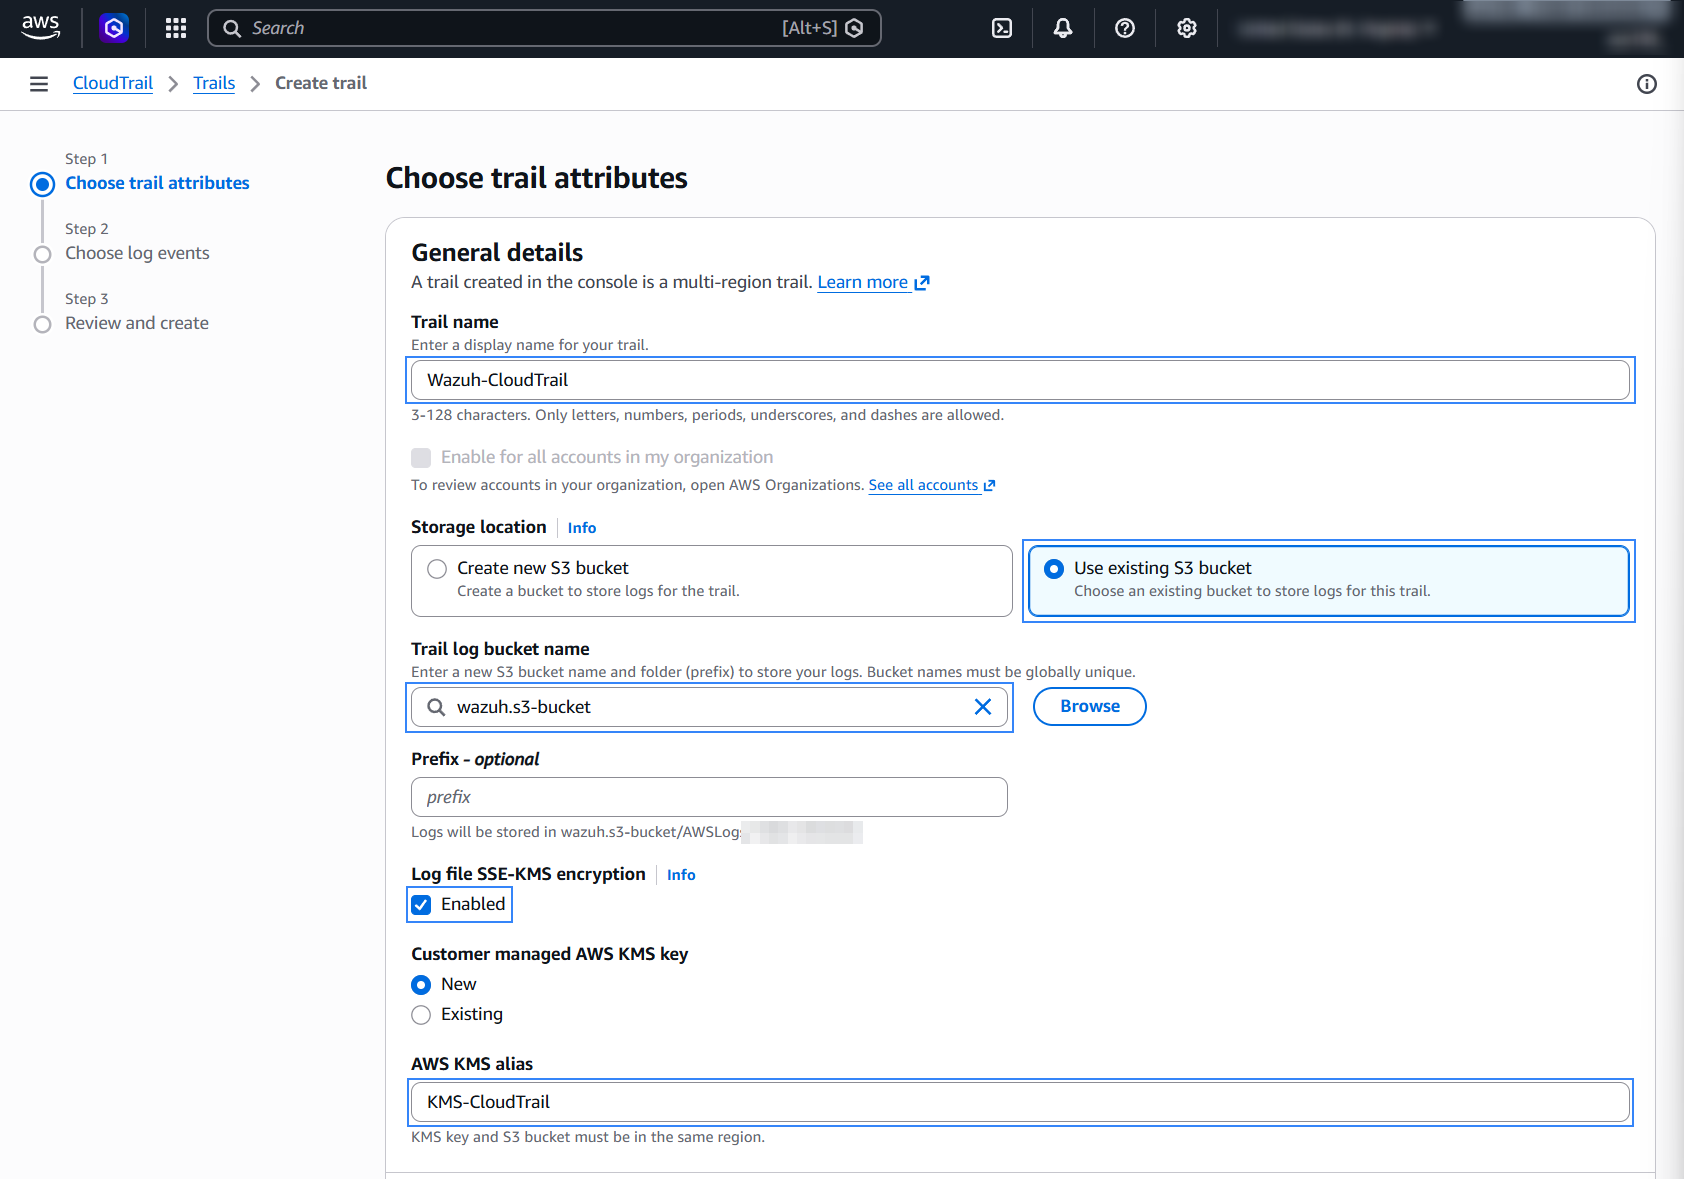This screenshot has width=1684, height=1179.
Task: Click the Trail name input field
Action: [x=1021, y=380]
